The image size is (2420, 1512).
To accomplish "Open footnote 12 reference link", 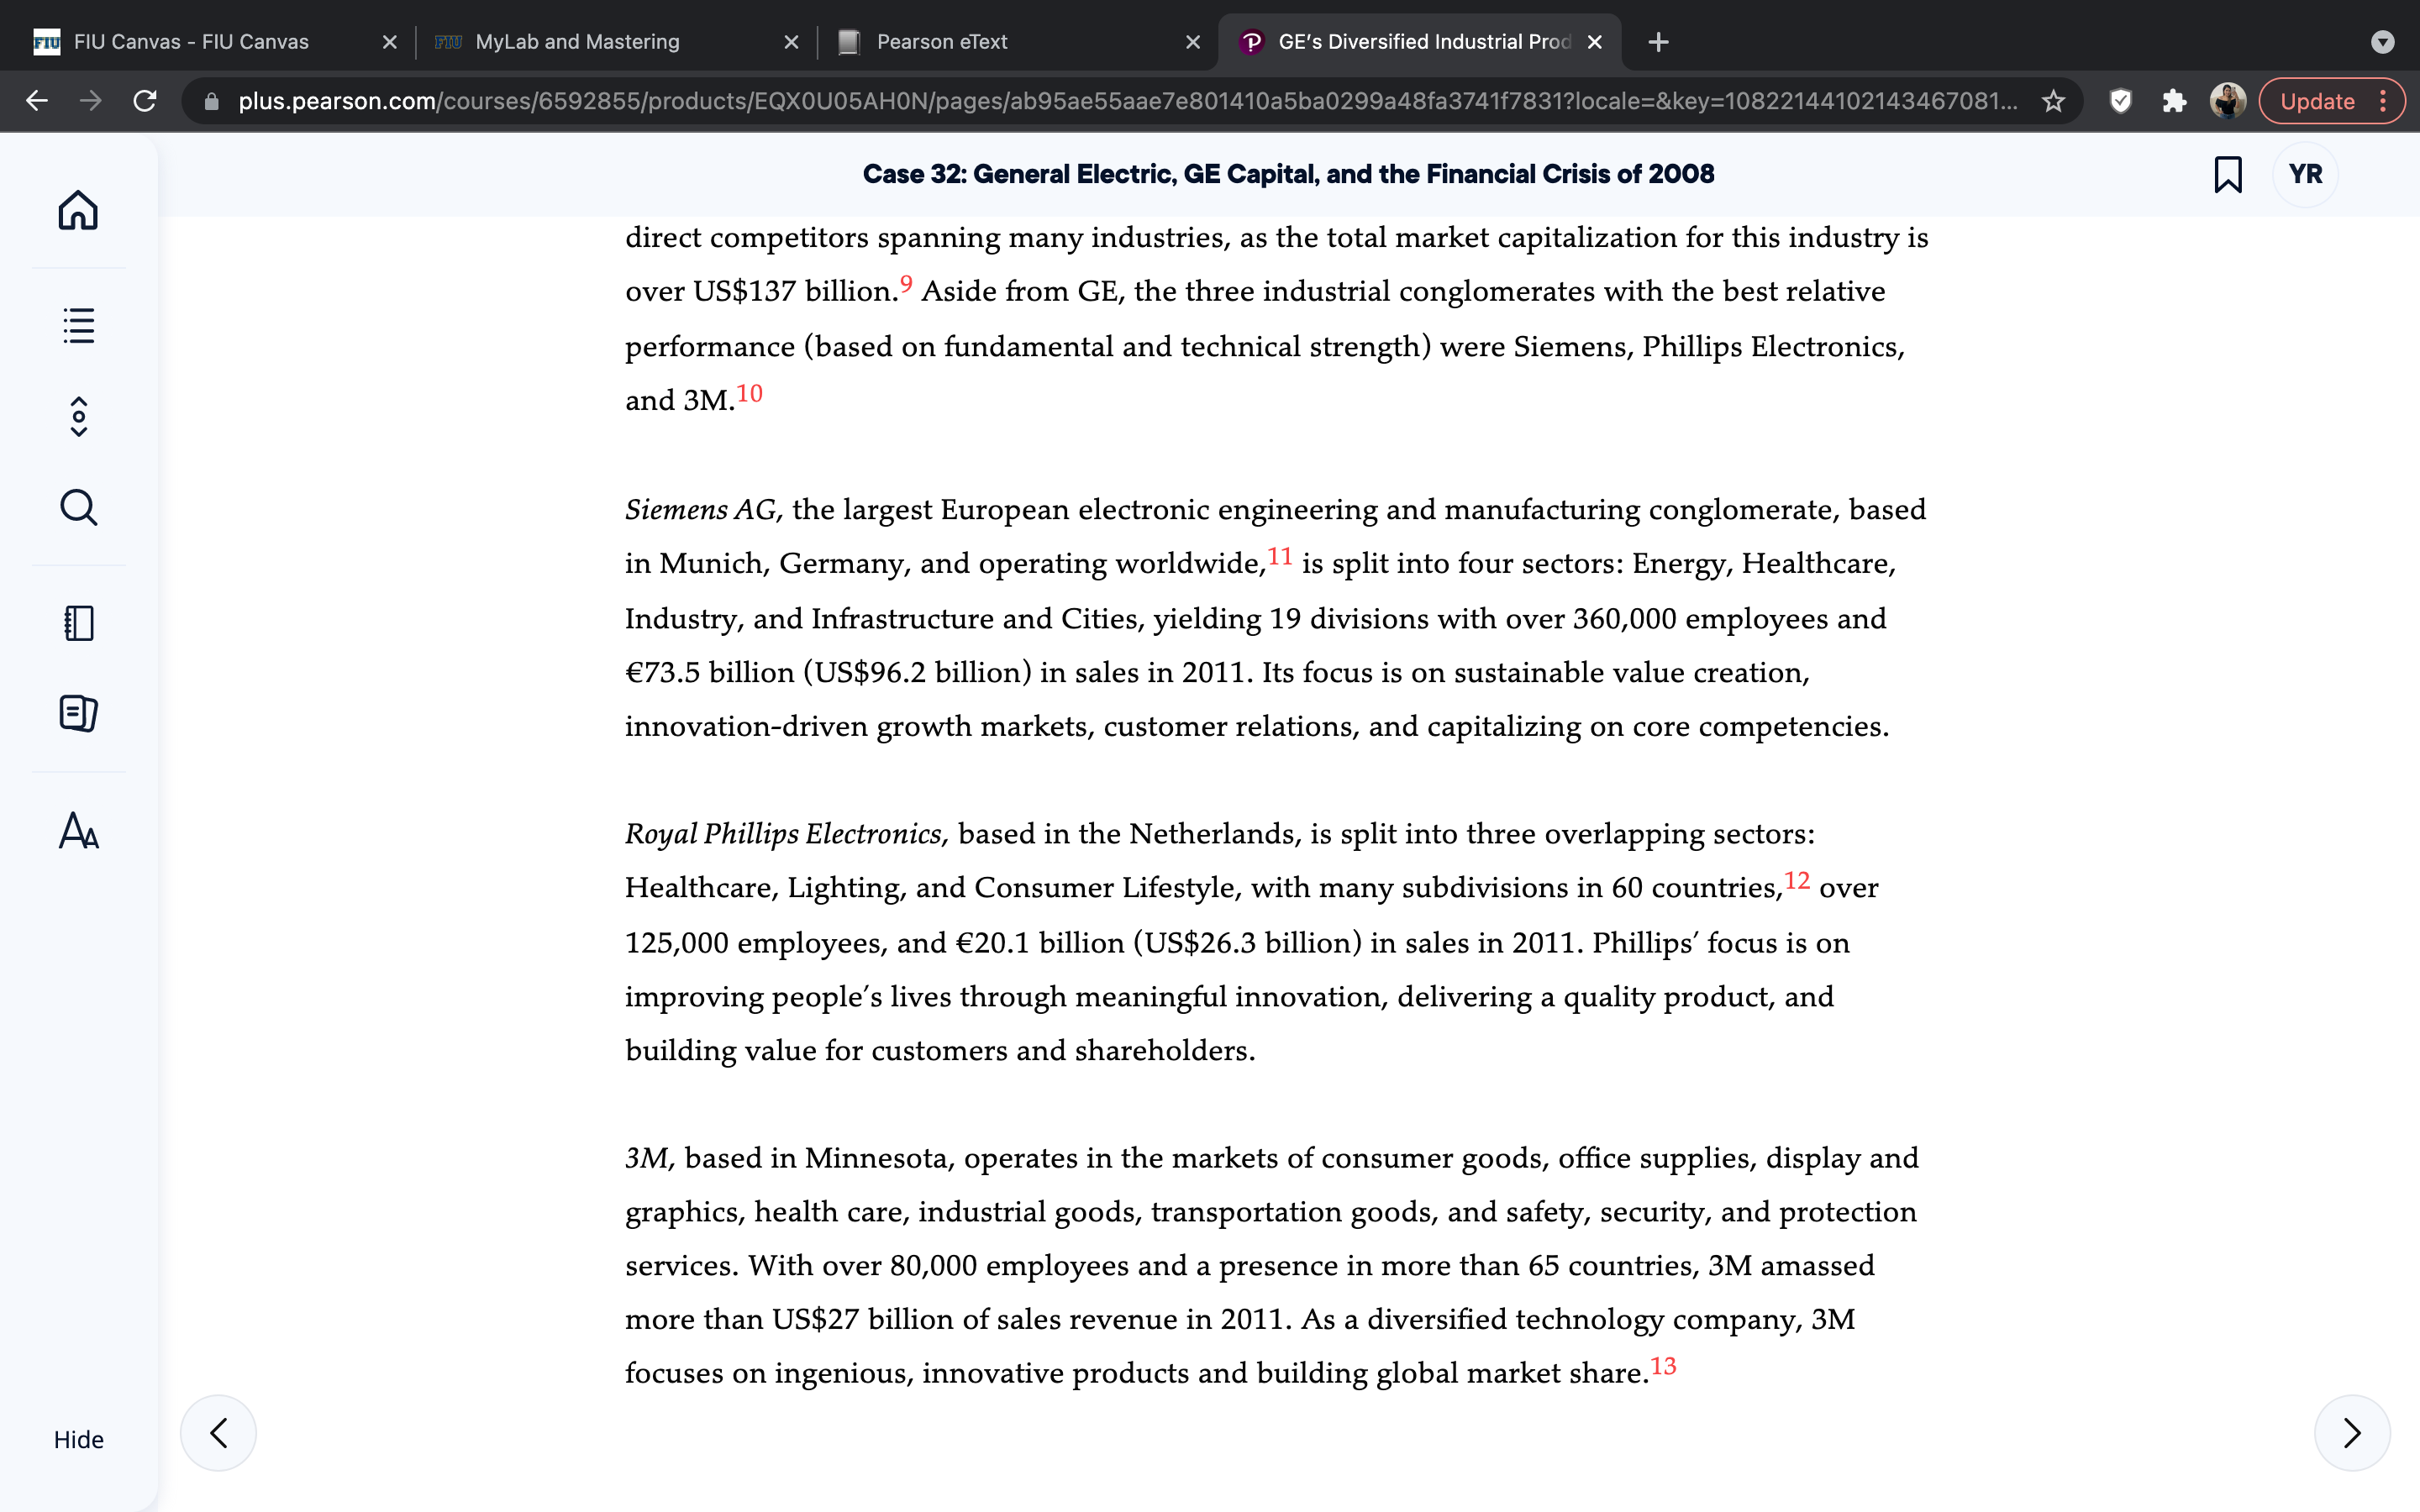I will coord(1797,880).
